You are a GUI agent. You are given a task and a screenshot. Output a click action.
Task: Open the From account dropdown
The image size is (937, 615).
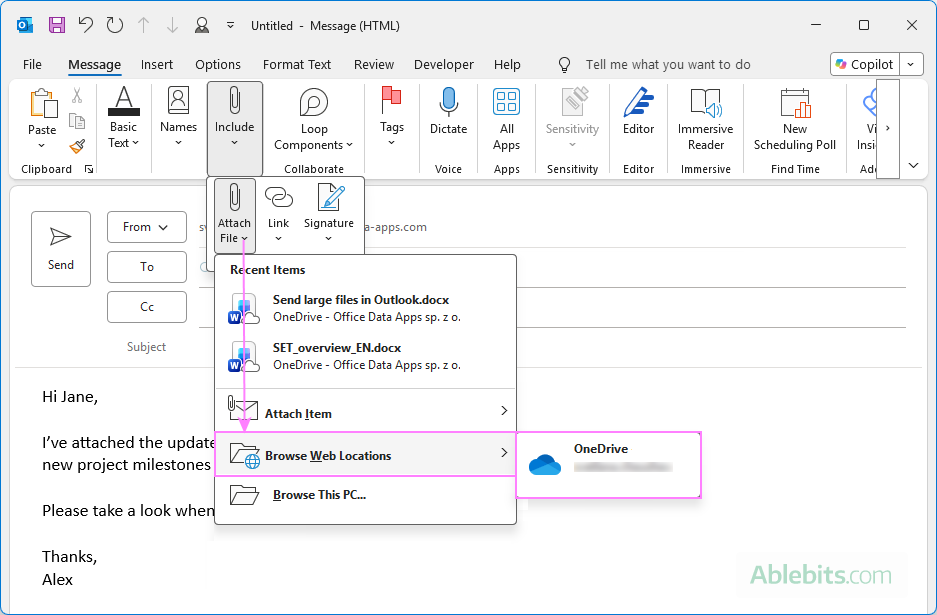click(x=147, y=227)
